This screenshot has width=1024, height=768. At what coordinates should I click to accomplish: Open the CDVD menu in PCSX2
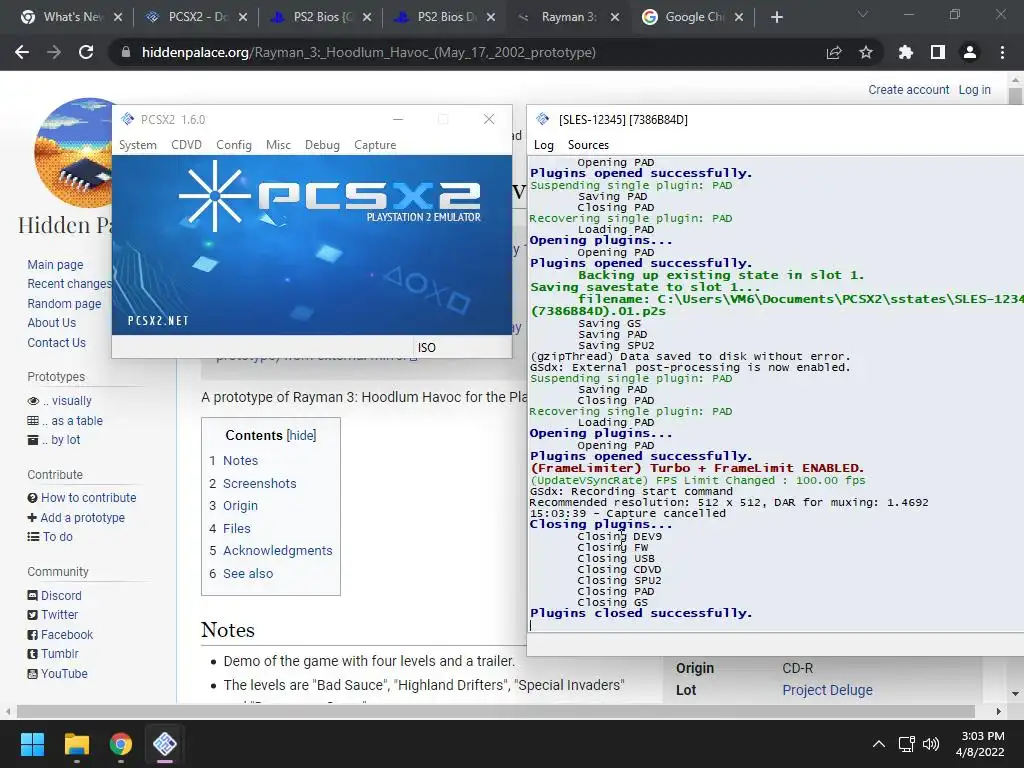(x=186, y=145)
